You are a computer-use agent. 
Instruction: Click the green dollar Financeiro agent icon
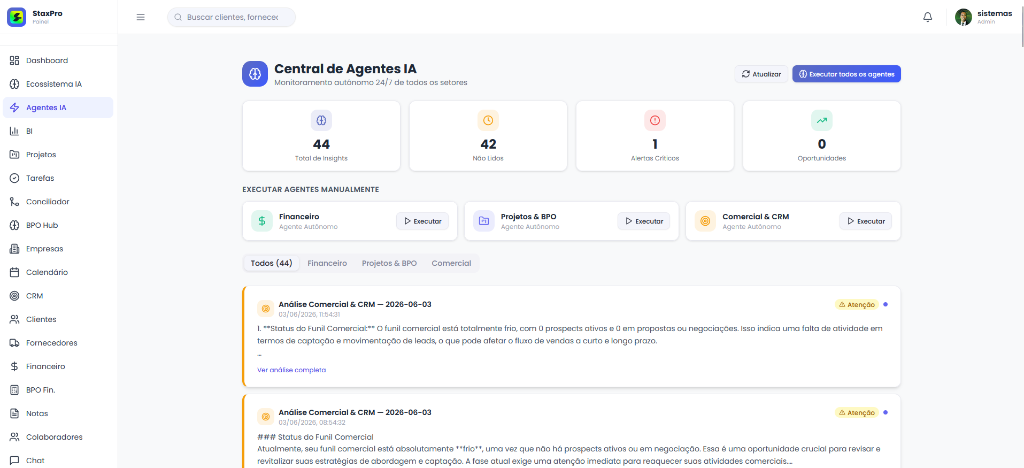(262, 221)
